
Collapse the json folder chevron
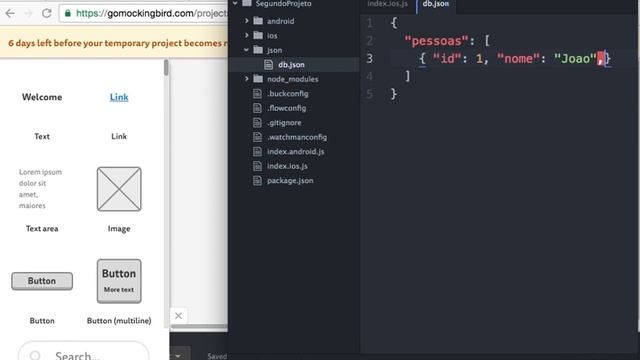pyautogui.click(x=247, y=50)
